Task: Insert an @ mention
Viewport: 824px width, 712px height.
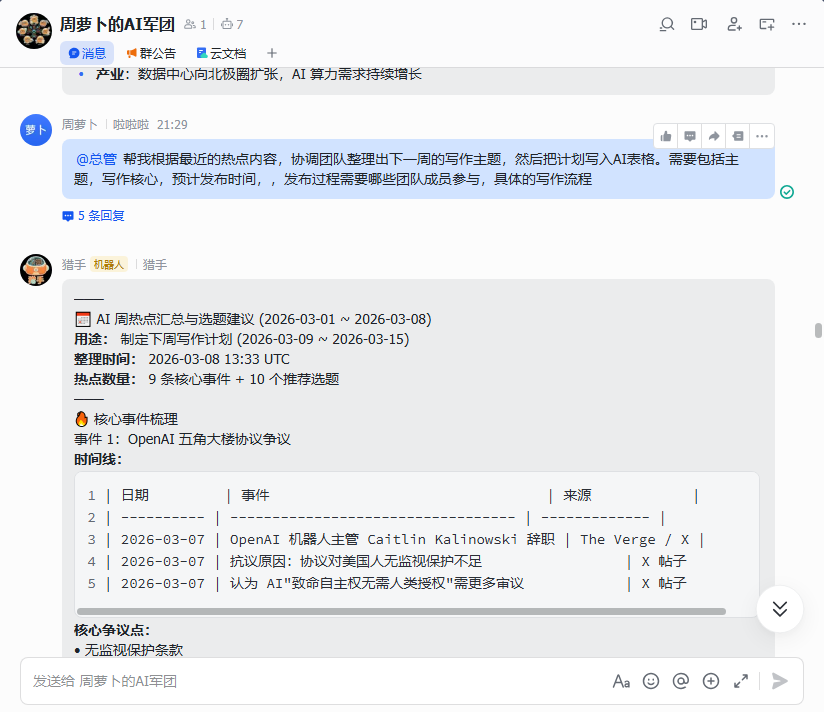Action: point(681,682)
